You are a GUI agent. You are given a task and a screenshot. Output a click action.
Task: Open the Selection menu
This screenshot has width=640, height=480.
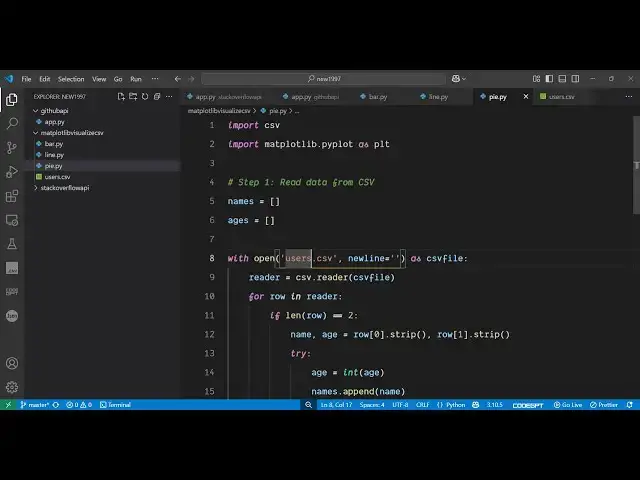[71, 79]
